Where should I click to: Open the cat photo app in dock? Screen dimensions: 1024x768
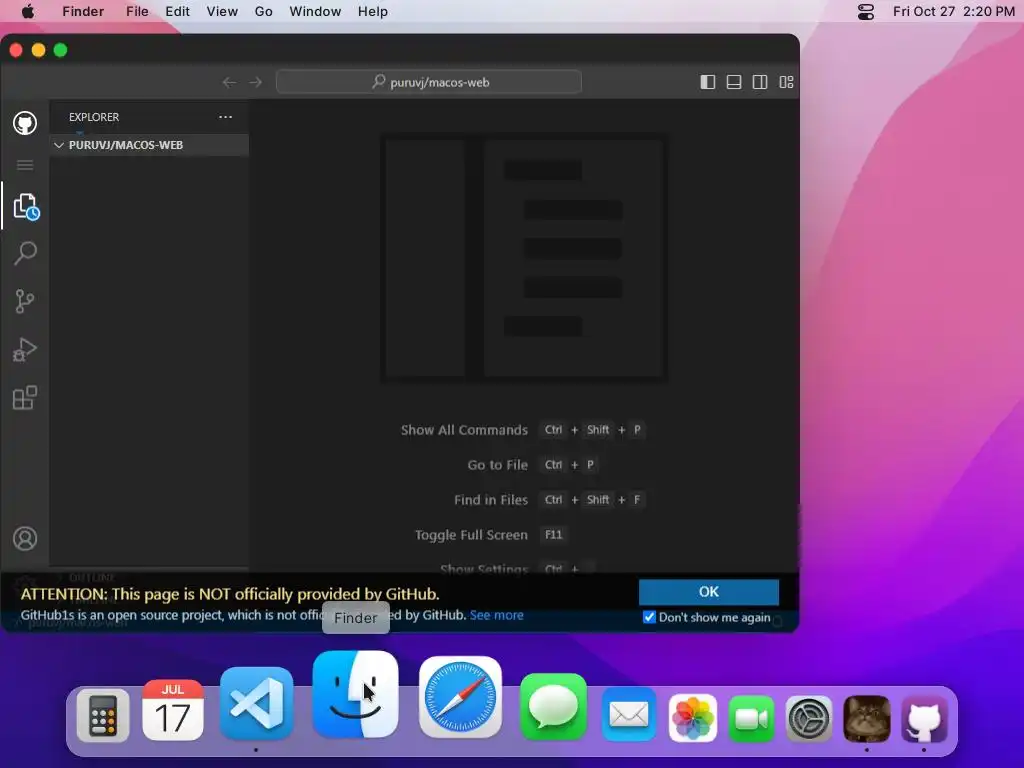pos(867,719)
